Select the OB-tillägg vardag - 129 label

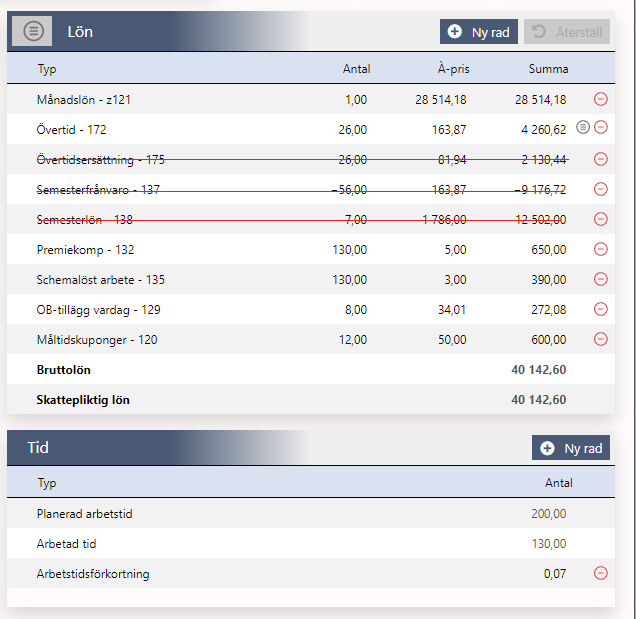tap(99, 310)
